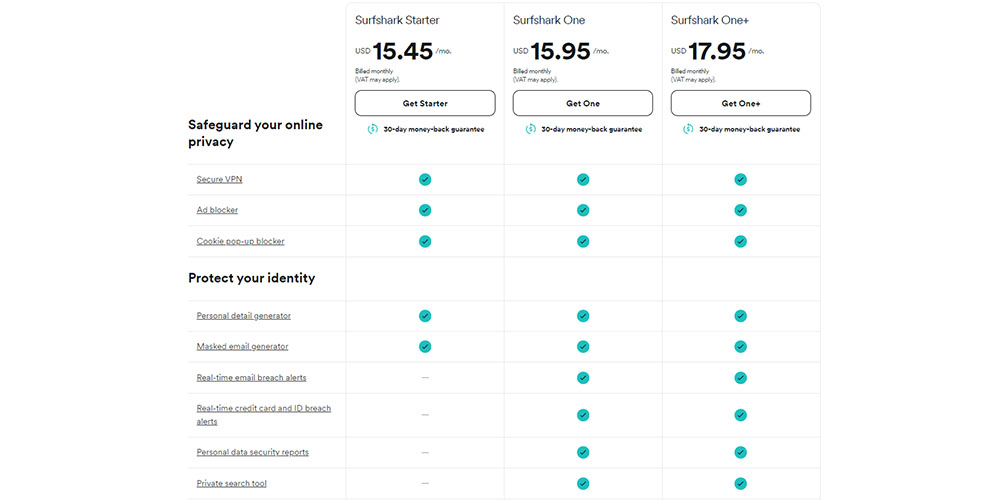This screenshot has height=500, width=1000.
Task: Click 30-day money-back guarantee text under Starter
Action: click(434, 129)
